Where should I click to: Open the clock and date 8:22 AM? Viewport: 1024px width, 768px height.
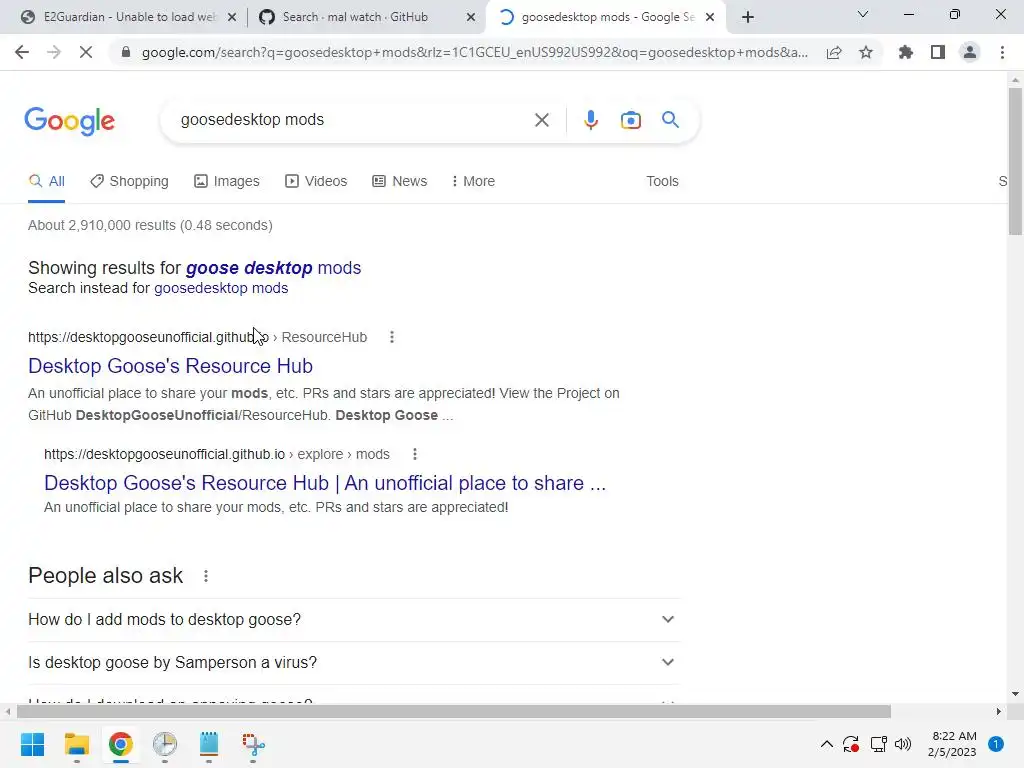[953, 744]
